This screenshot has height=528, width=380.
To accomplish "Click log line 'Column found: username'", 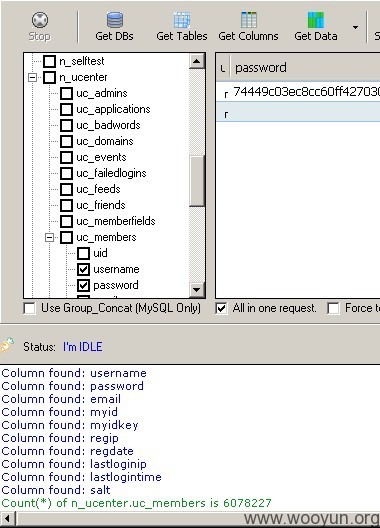I will [74, 373].
